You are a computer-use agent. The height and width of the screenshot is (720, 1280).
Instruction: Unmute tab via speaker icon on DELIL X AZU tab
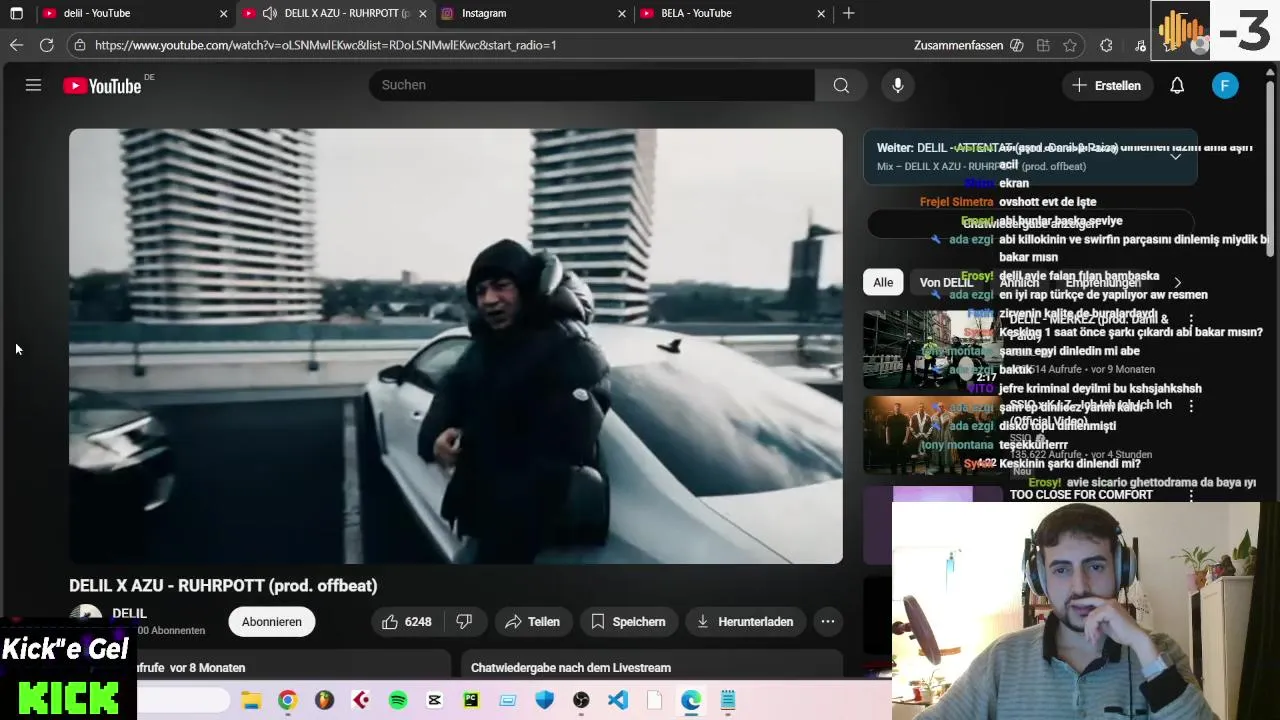point(269,13)
